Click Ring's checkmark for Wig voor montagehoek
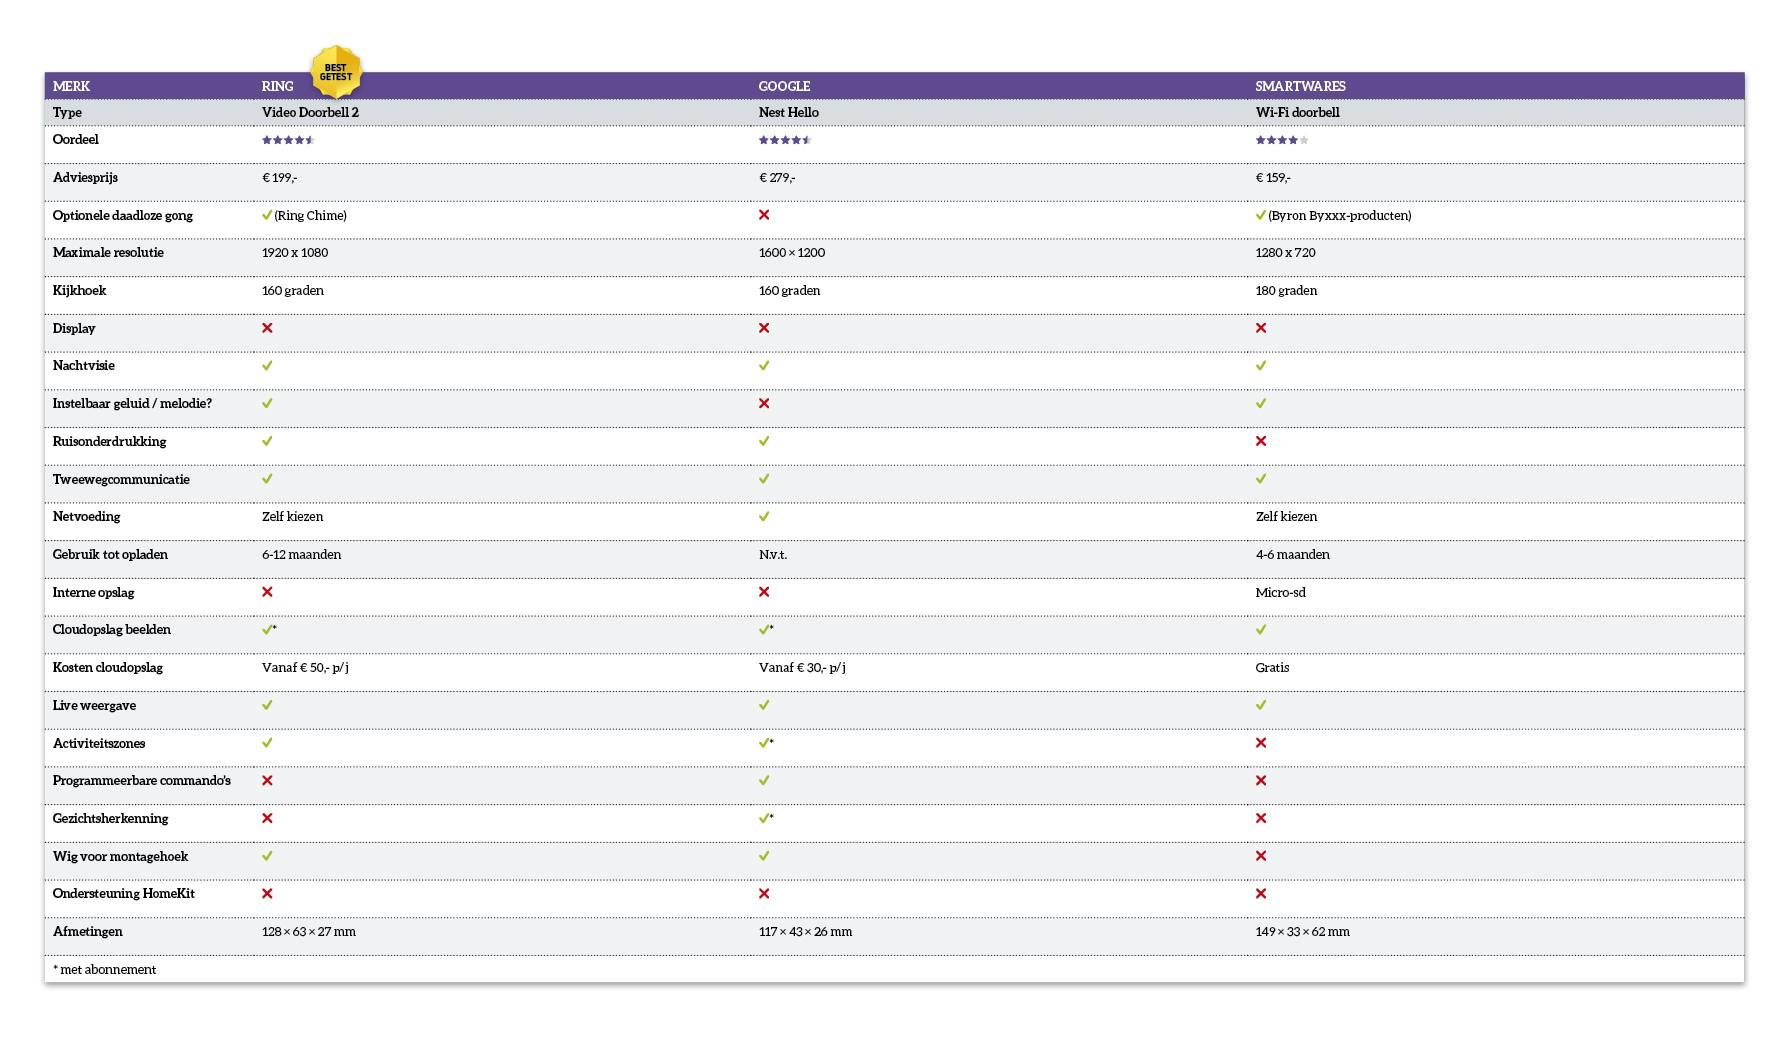 pos(267,856)
